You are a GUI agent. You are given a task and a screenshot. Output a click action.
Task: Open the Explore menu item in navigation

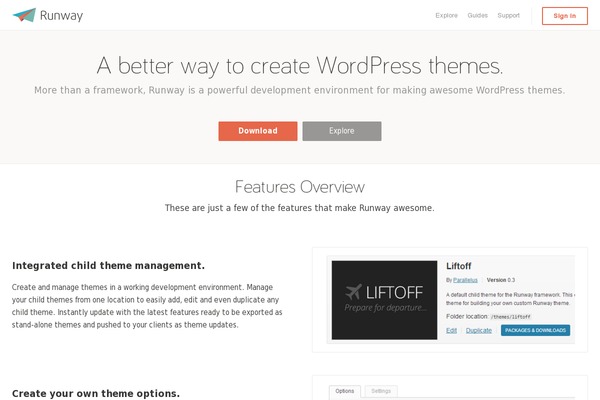pos(447,16)
